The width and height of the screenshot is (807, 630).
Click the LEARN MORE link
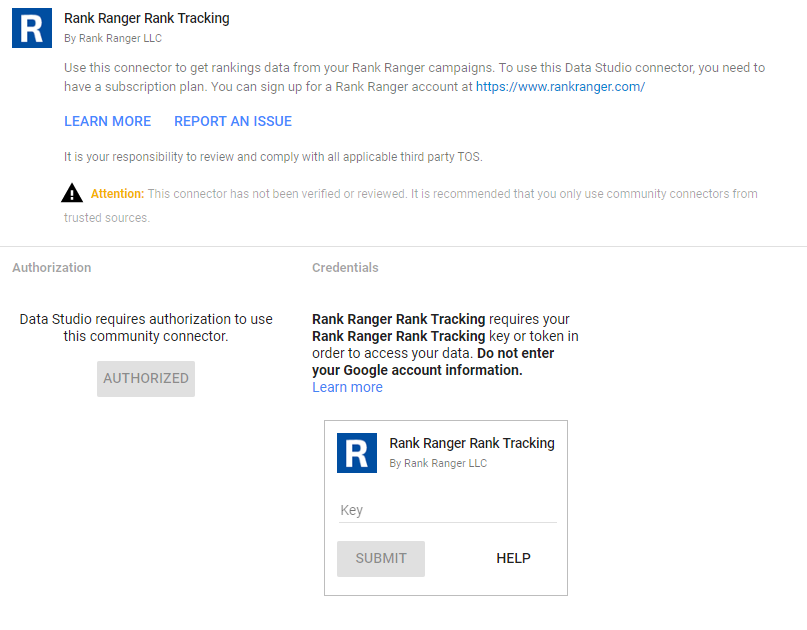[108, 121]
